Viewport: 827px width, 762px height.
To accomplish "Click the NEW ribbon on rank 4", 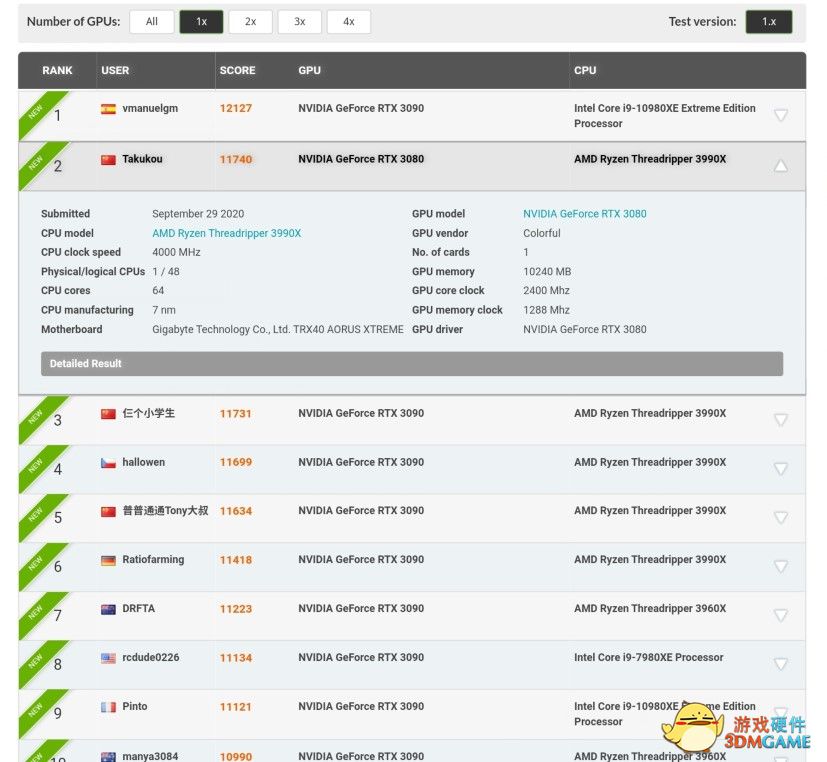I will (x=38, y=464).
